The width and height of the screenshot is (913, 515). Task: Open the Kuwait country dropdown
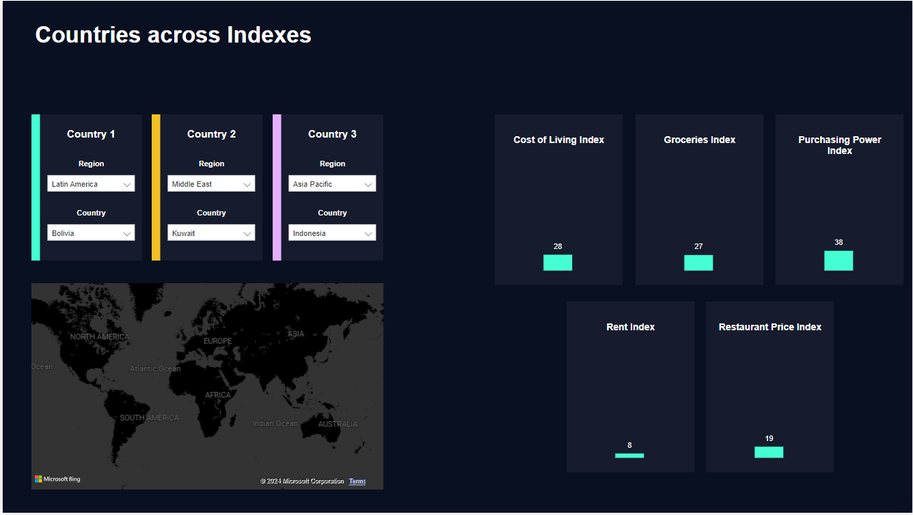pos(211,233)
